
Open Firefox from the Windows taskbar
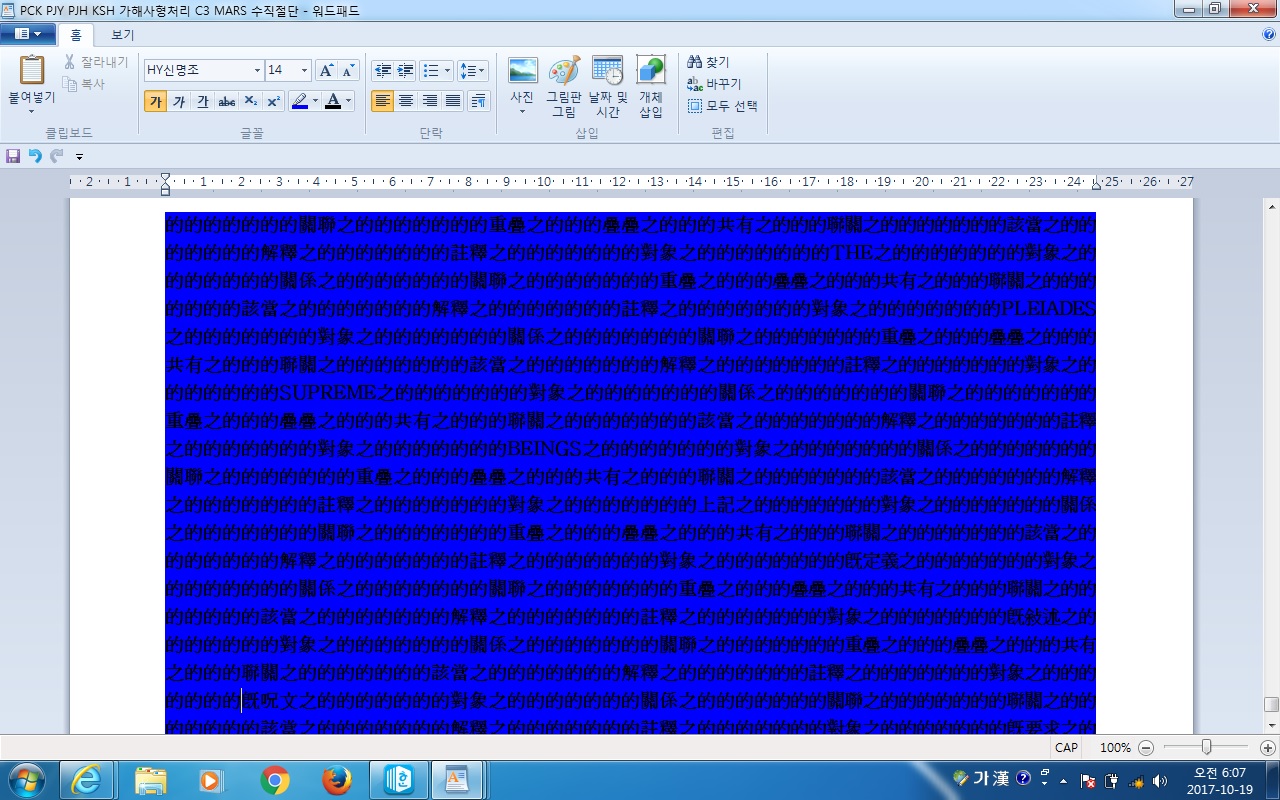337,779
